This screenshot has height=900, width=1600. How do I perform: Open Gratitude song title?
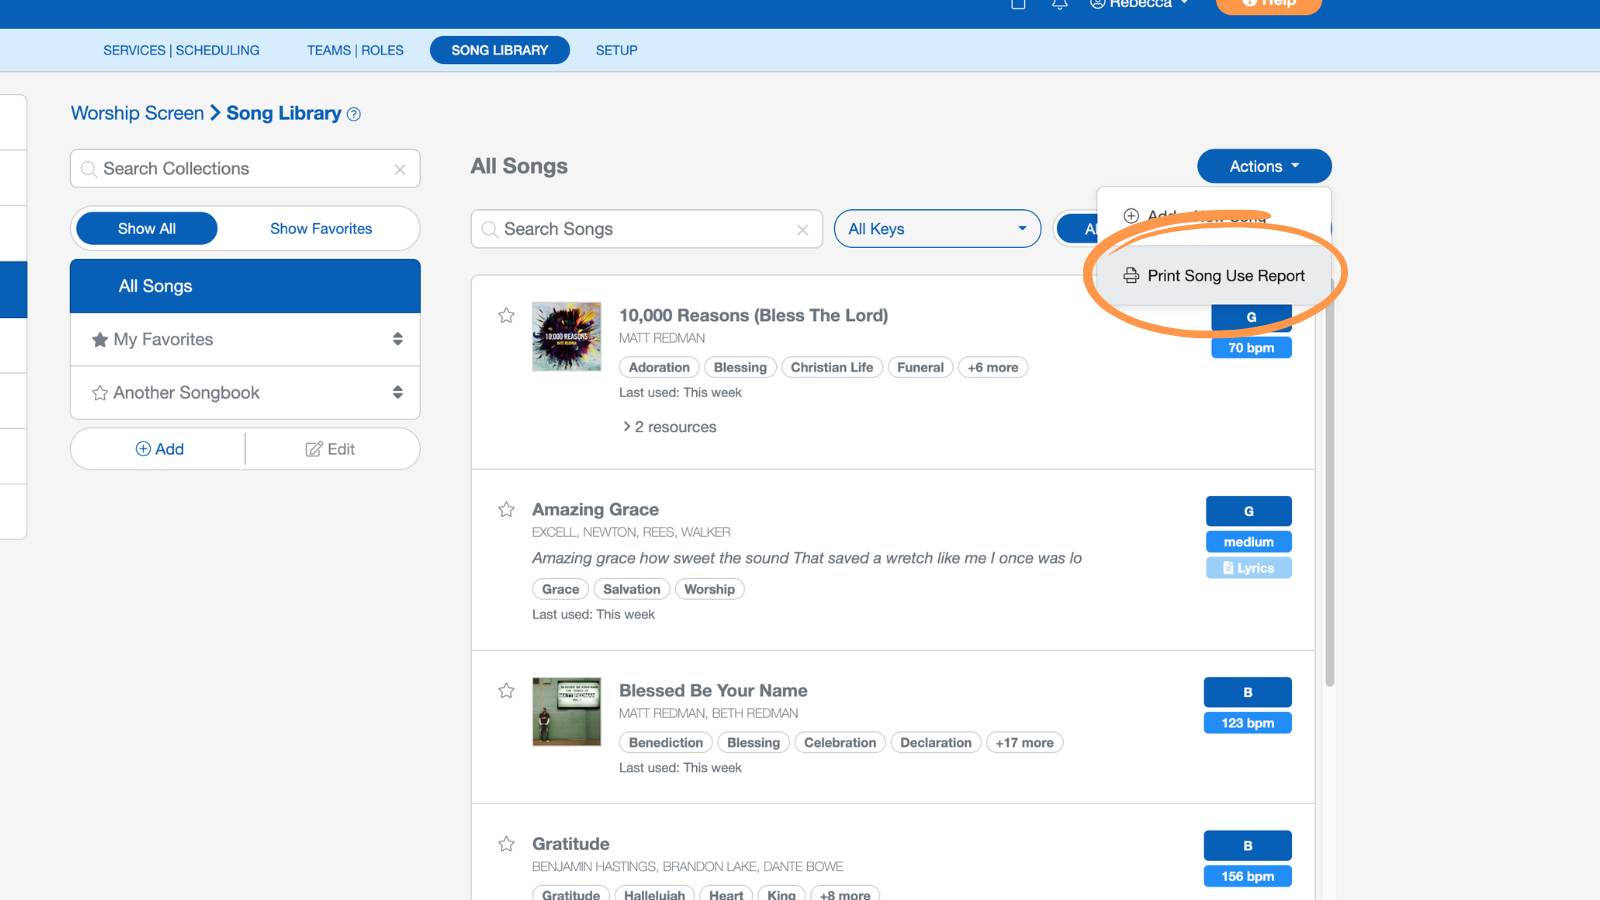(x=571, y=844)
